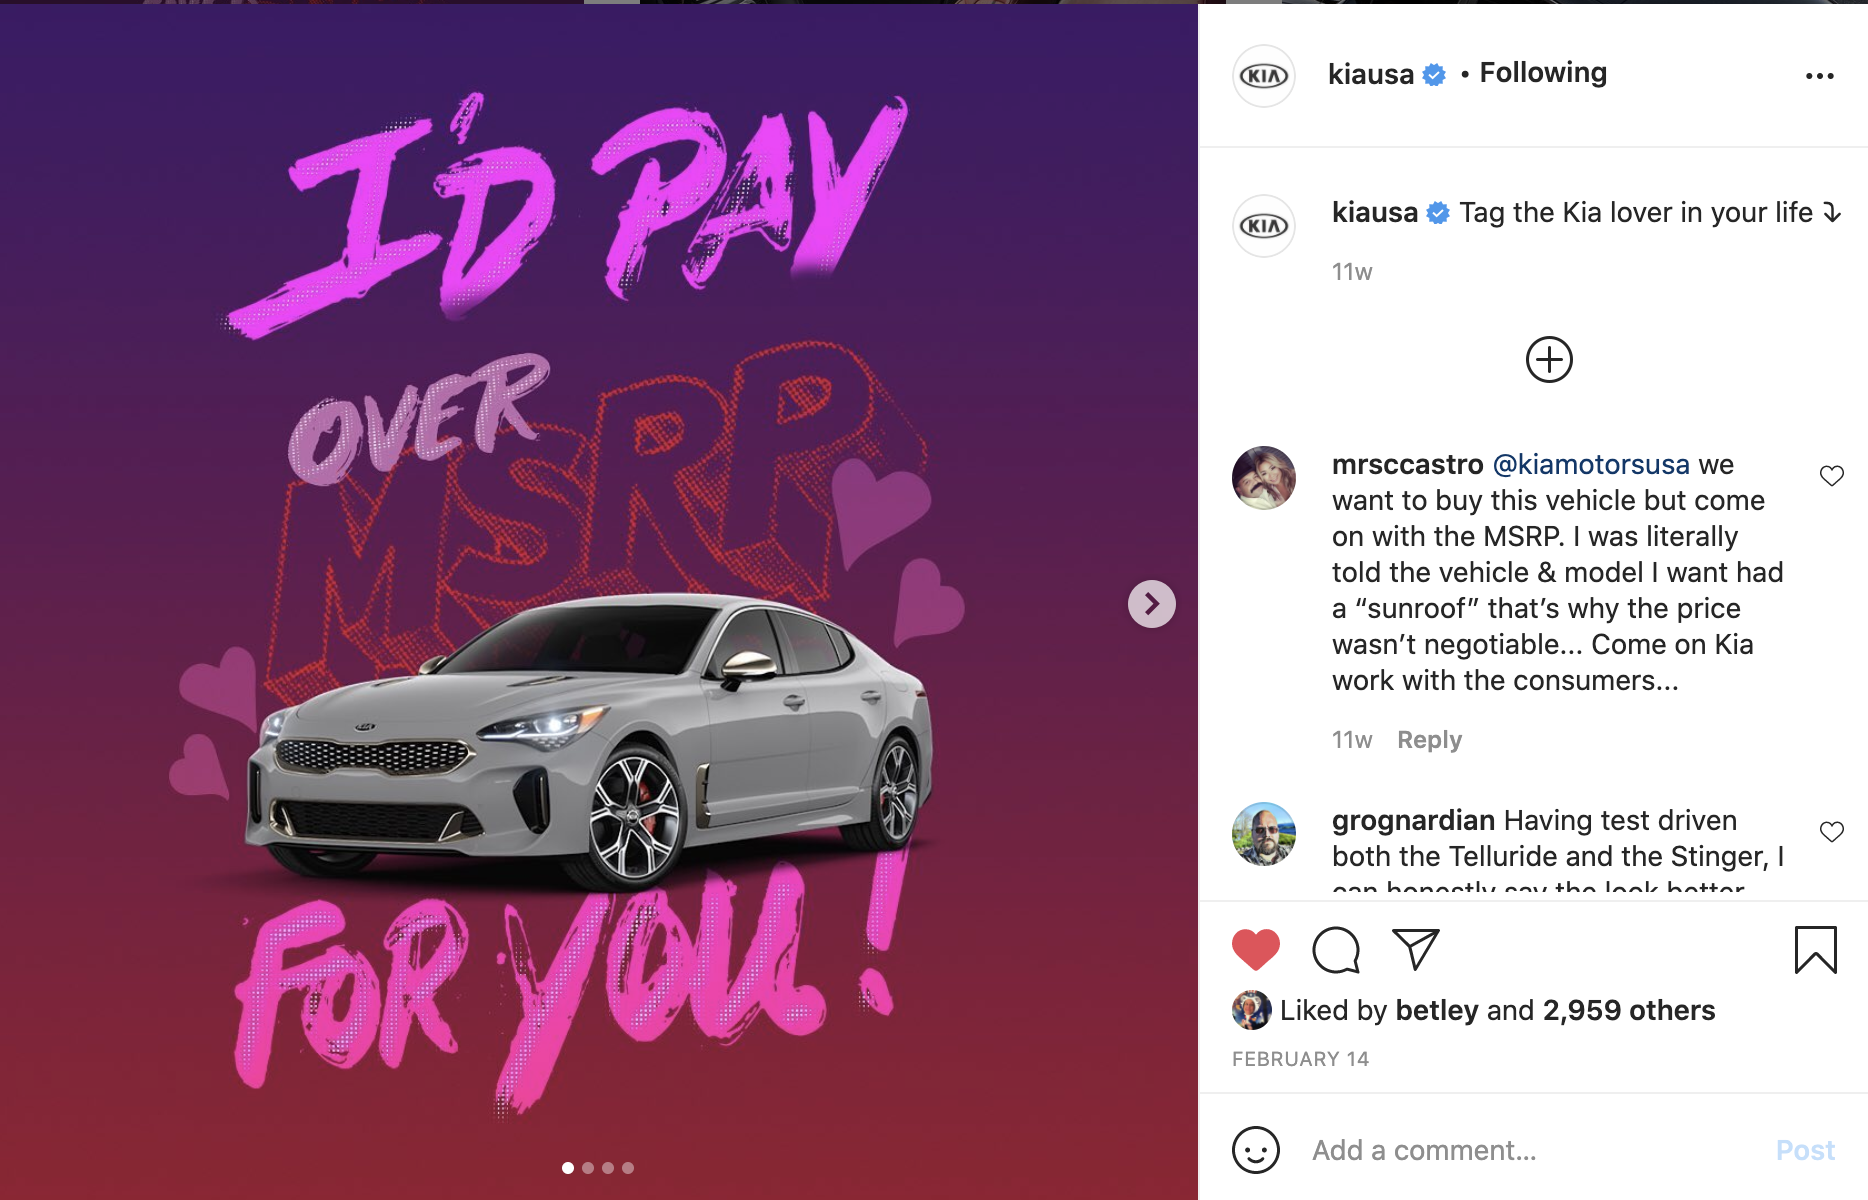View grognardian's profile avatar

coord(1264,834)
